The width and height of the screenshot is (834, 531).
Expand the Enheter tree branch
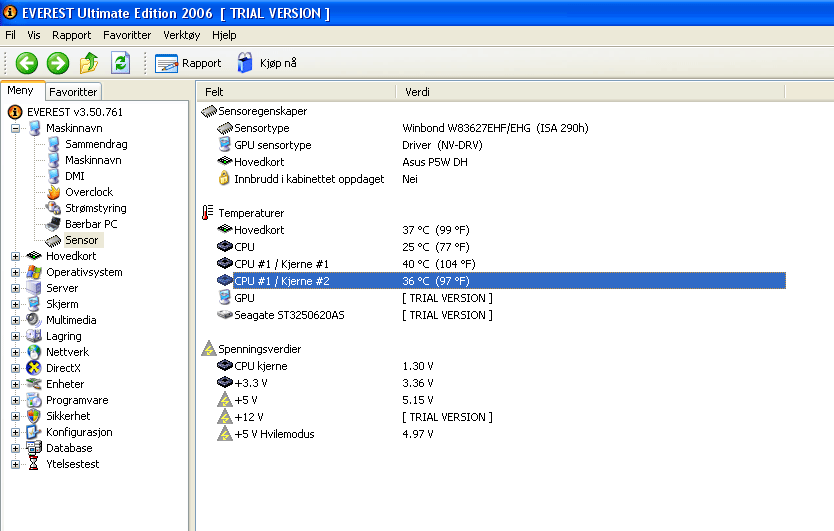[x=15, y=384]
